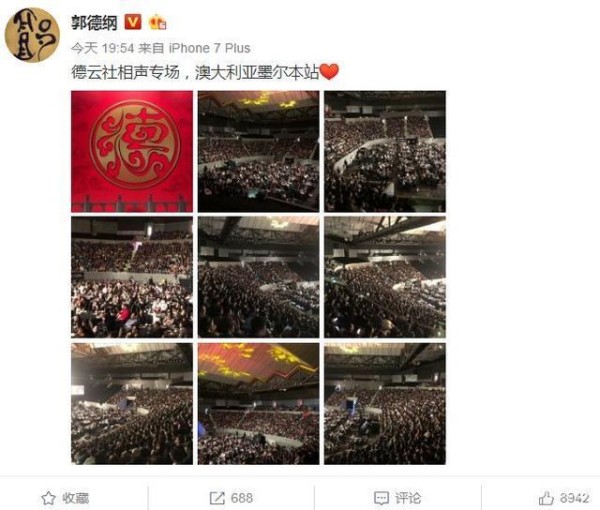Screen dimensions: 600x510
Task: Open the 郭德纲 profile avatar
Action: click(x=32, y=35)
